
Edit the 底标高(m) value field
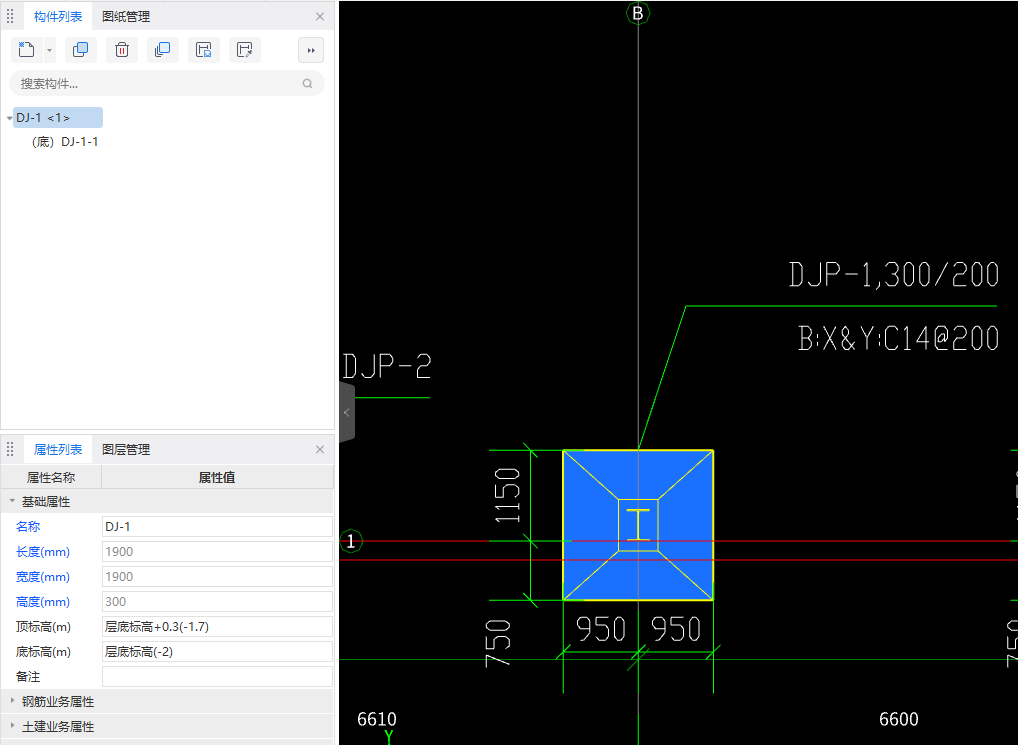[217, 652]
